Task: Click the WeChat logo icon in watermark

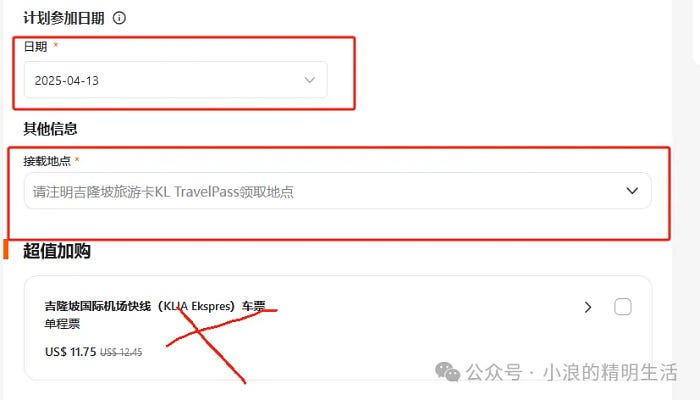Action: pyautogui.click(x=448, y=372)
